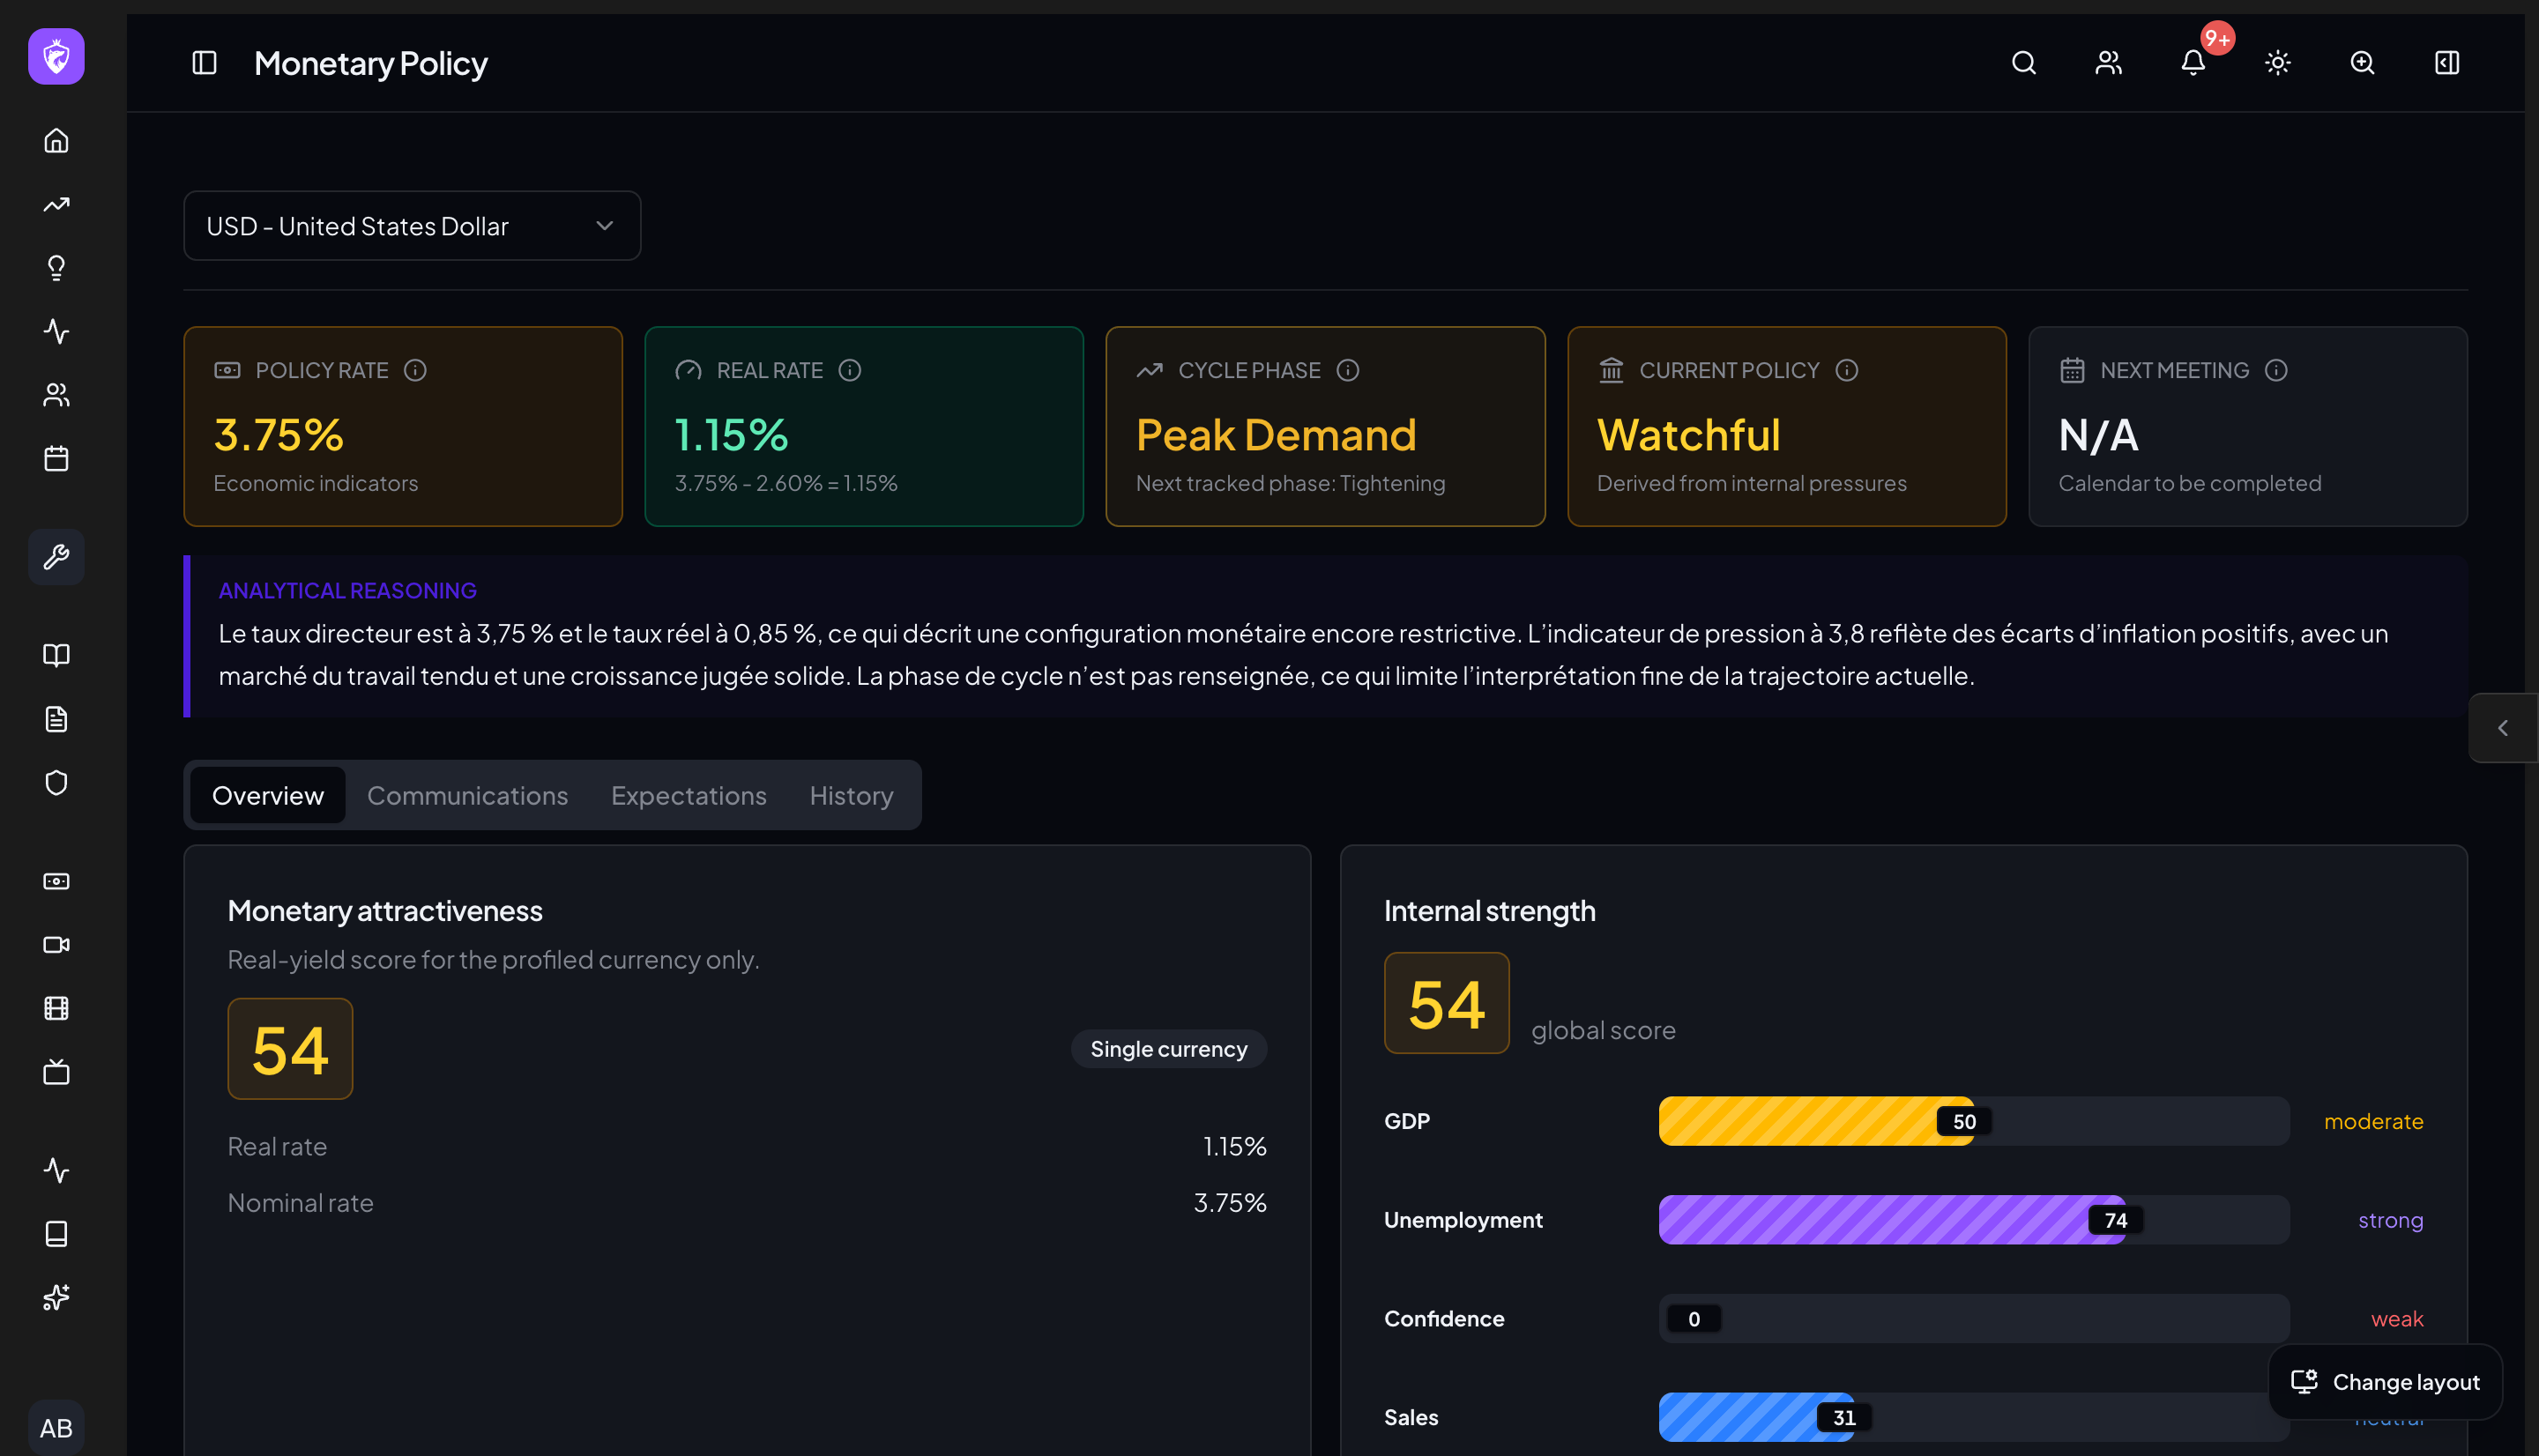Image resolution: width=2539 pixels, height=1456 pixels.
Task: Show info for Current Policy
Action: 1846,371
